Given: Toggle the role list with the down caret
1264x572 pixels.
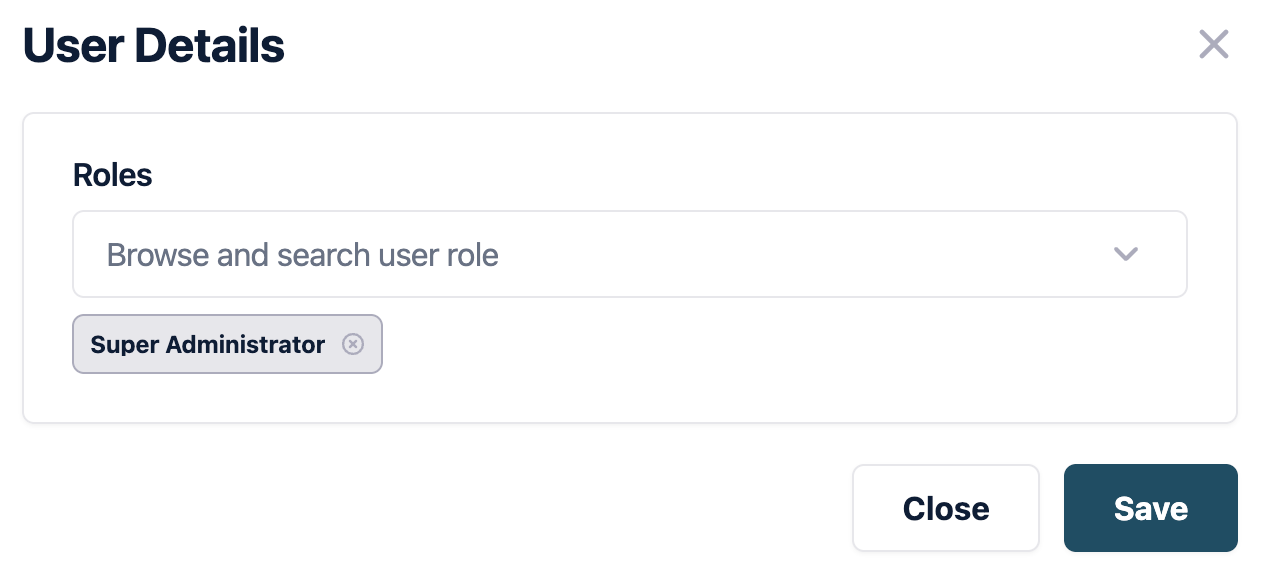Looking at the screenshot, I should click(x=1126, y=254).
